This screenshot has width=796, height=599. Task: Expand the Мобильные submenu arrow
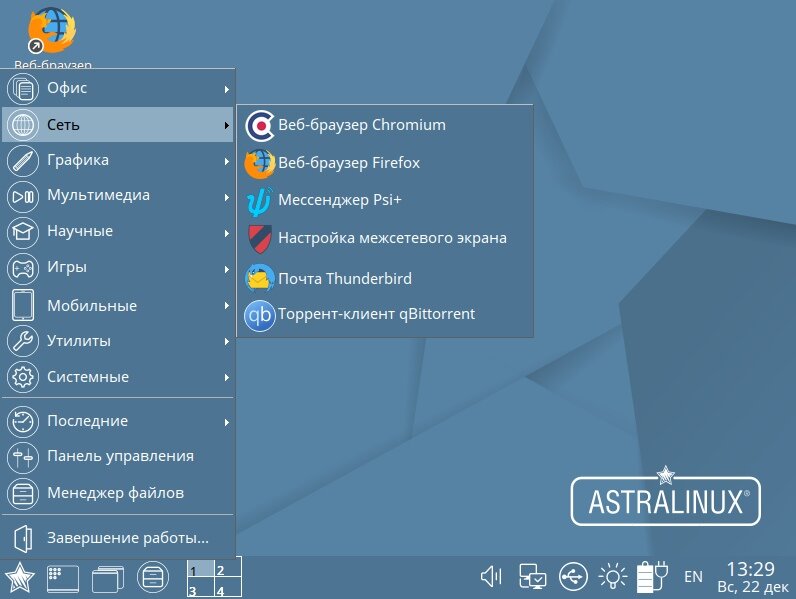pyautogui.click(x=226, y=305)
